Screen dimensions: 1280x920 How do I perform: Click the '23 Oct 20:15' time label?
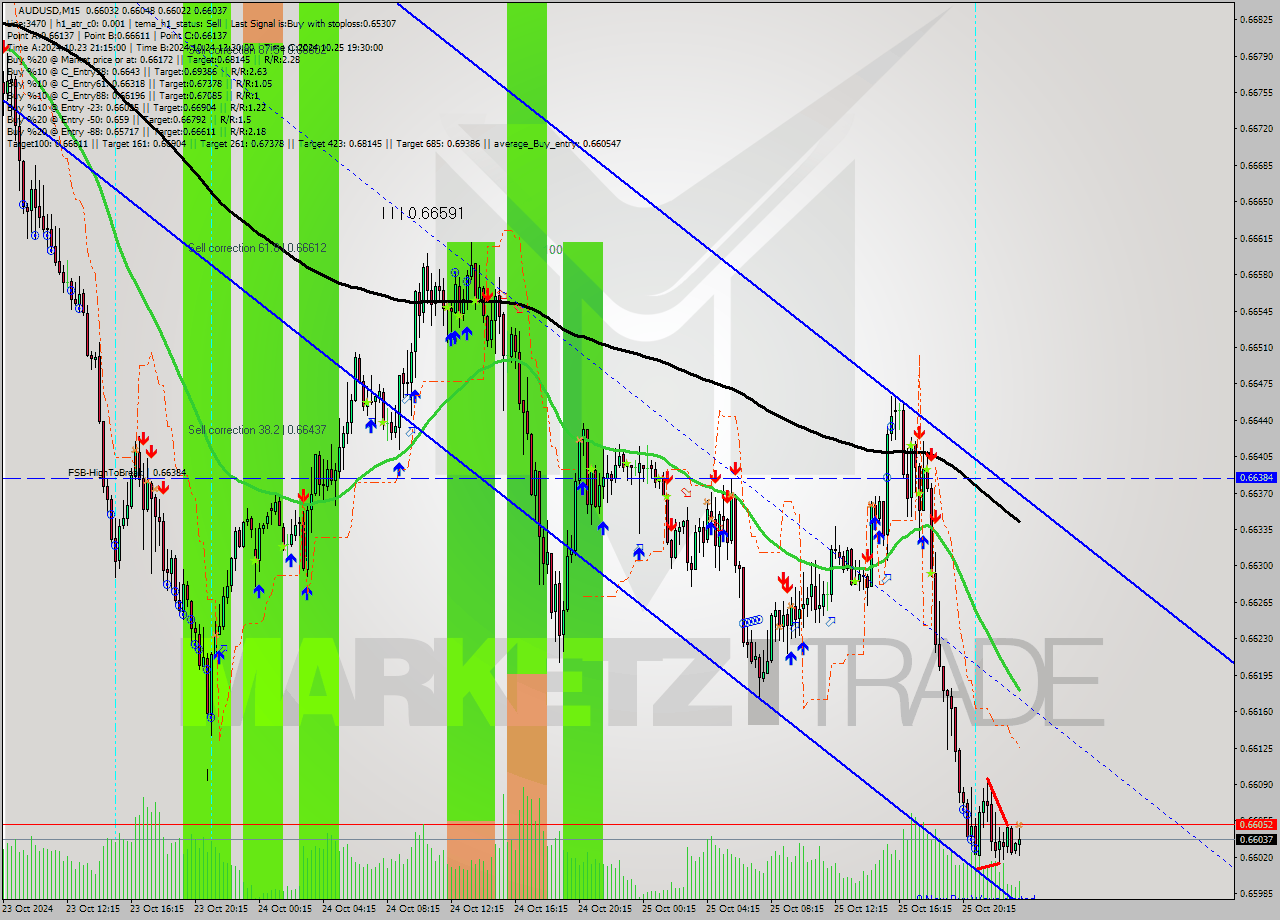(x=221, y=909)
